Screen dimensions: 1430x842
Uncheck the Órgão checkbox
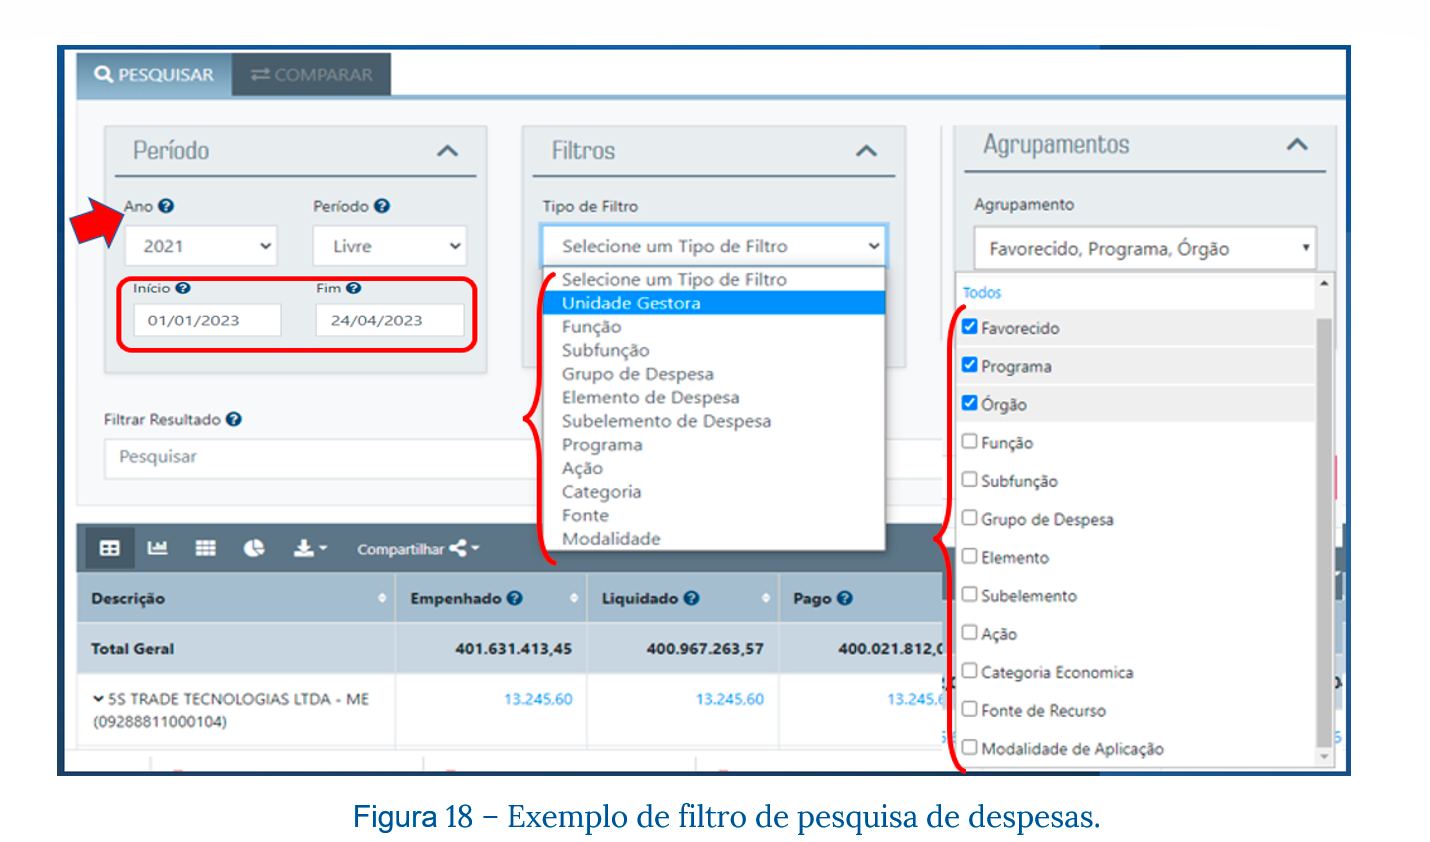pos(969,403)
